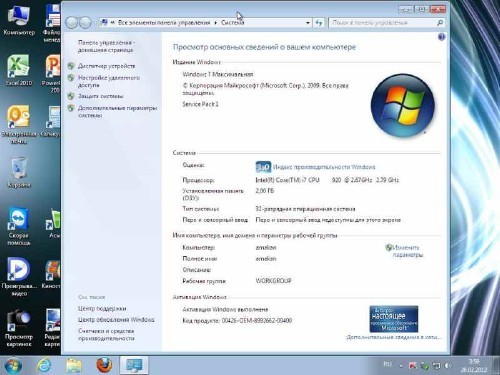Viewport: 500px width, 375px height.
Task: Open the Просмотр картинок camera shortcut
Action: 19,327
